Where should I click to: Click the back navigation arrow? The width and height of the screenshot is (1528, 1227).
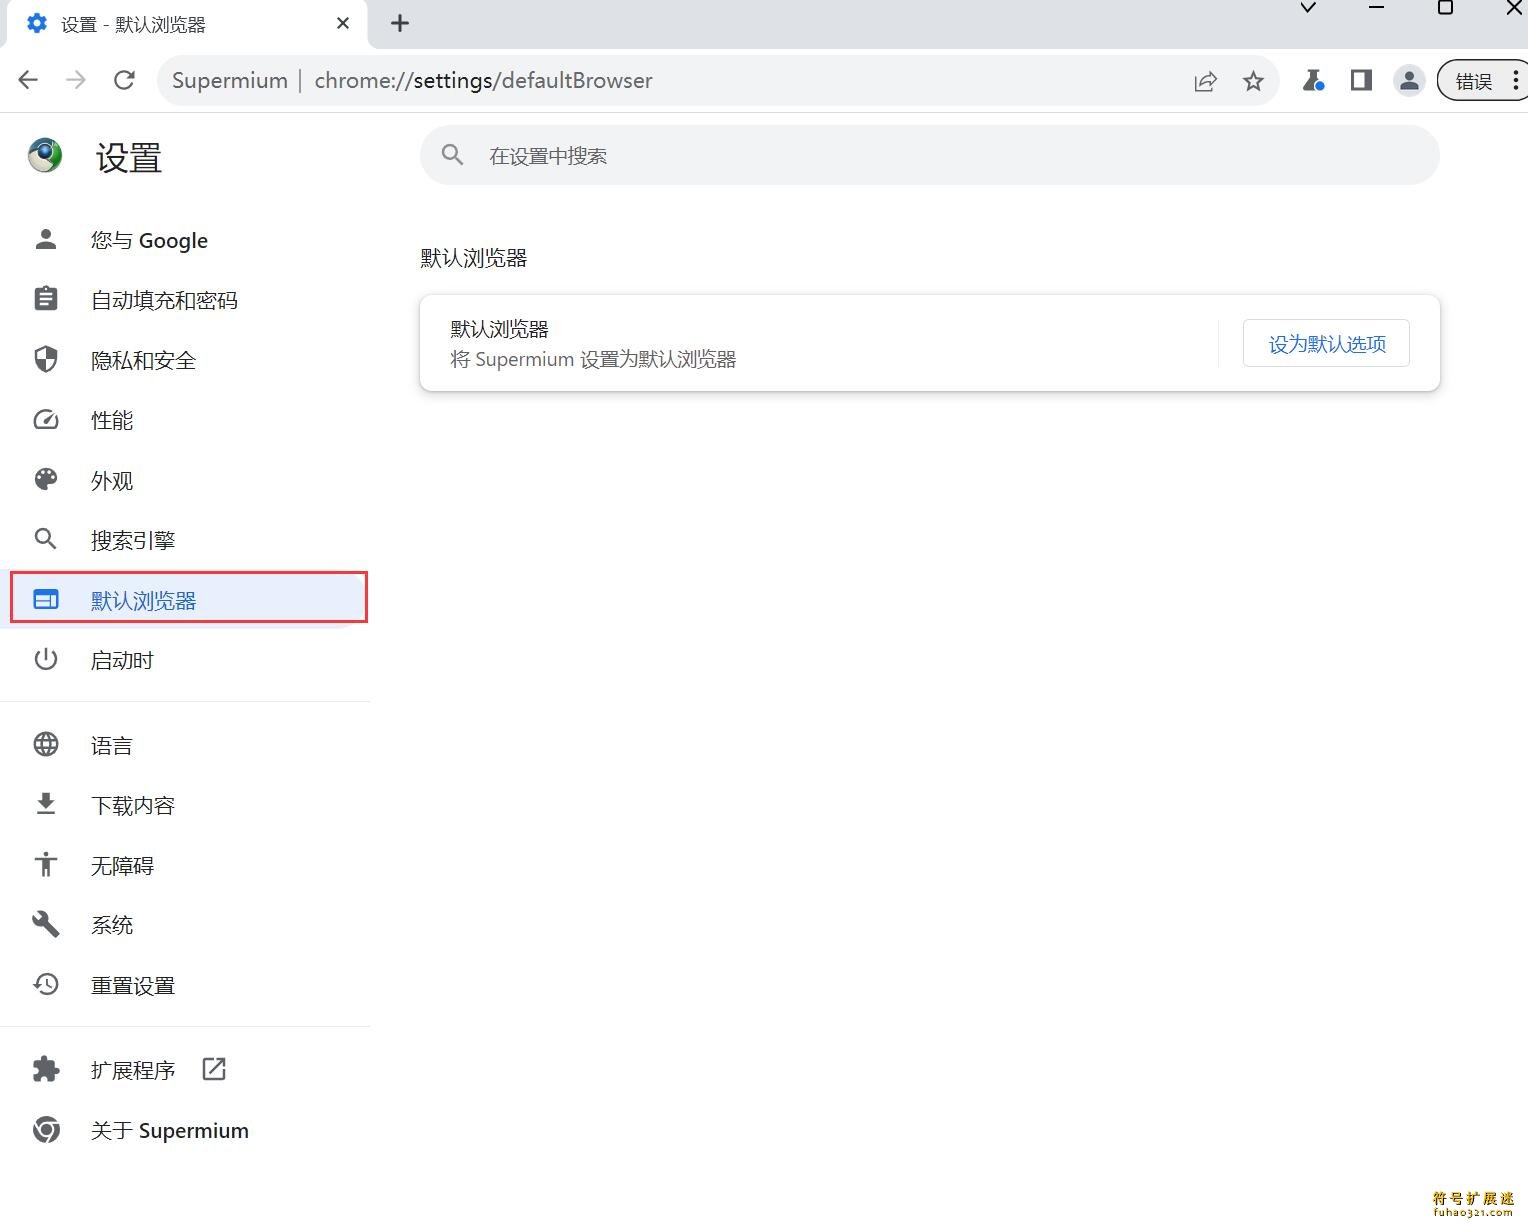click(x=28, y=80)
